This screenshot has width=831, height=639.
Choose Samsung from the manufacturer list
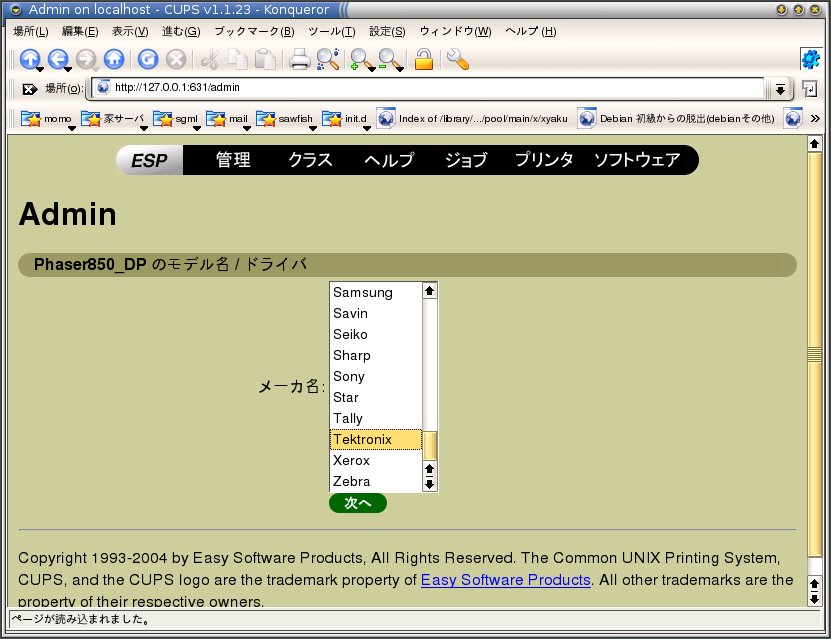[363, 293]
